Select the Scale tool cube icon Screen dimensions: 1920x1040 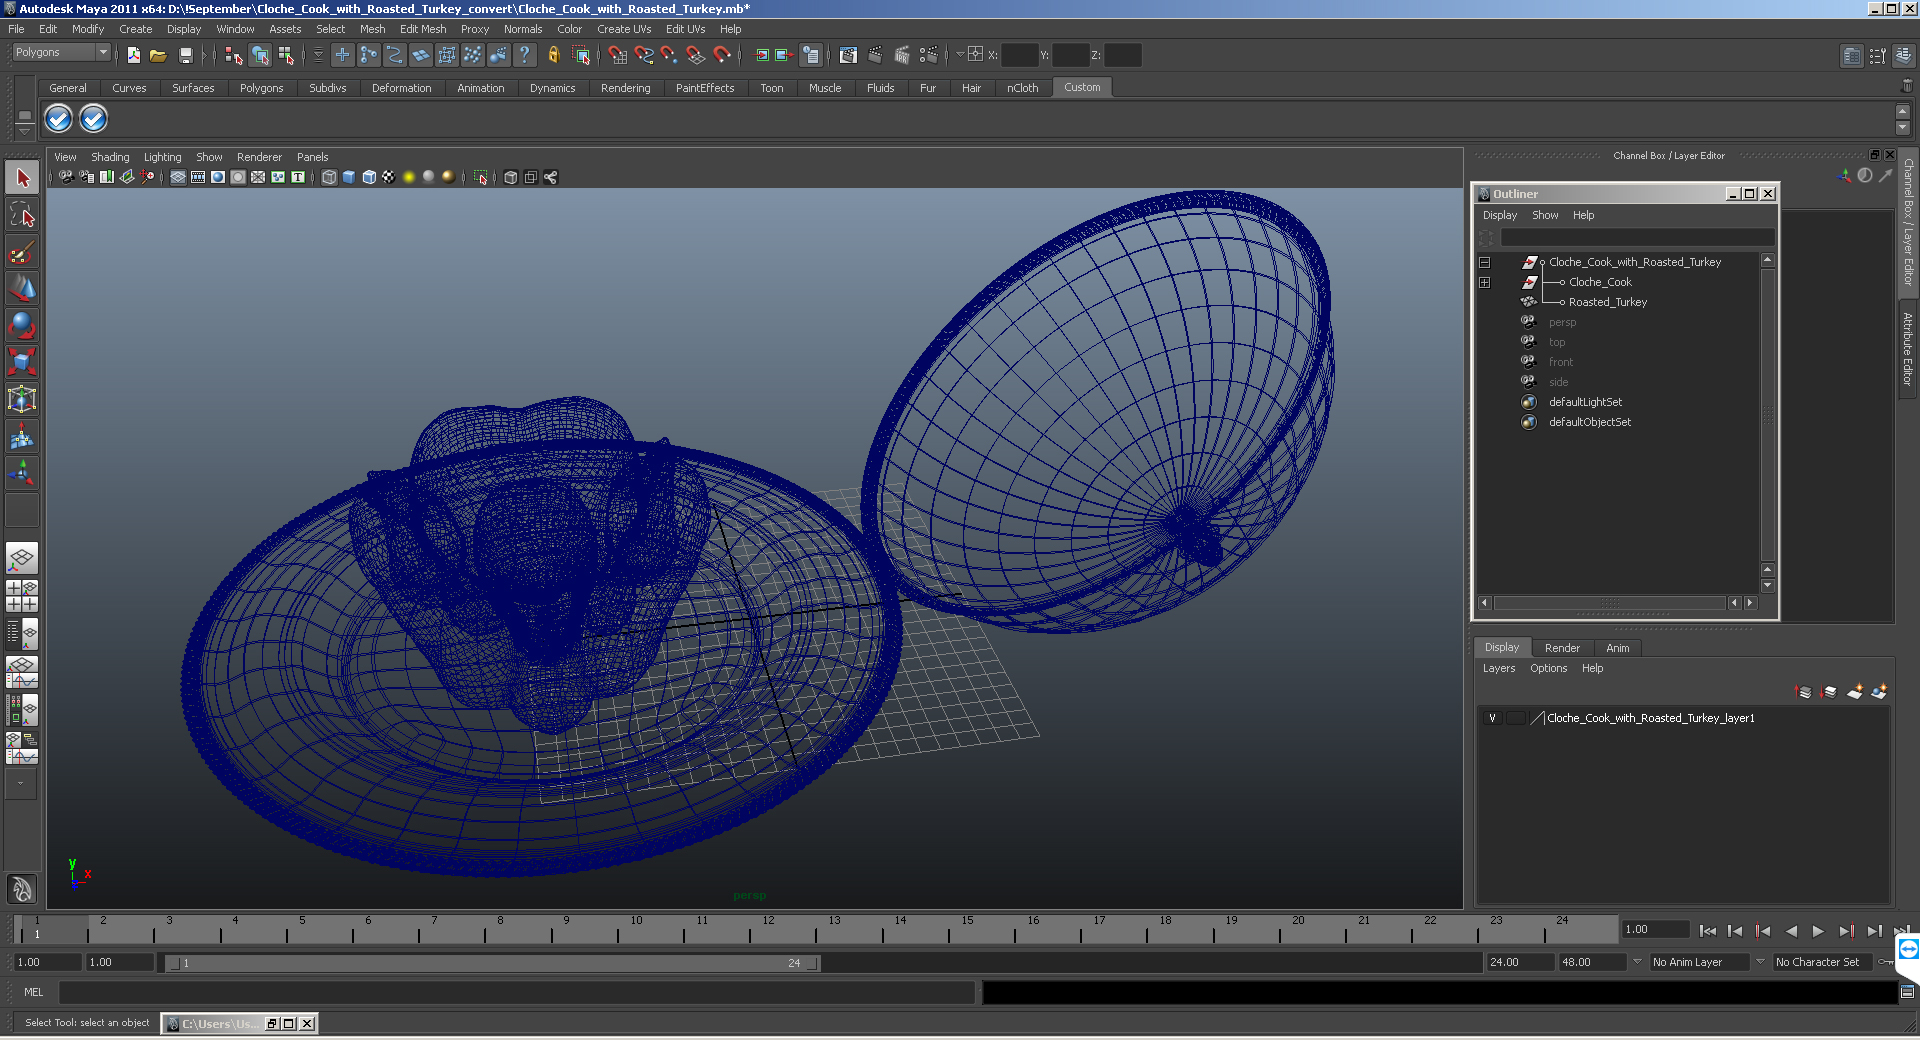(22, 361)
